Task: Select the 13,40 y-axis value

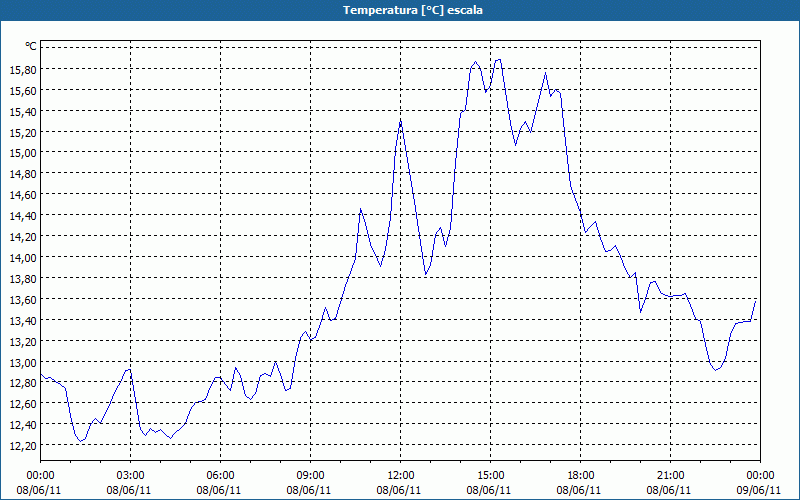Action: click(x=23, y=320)
